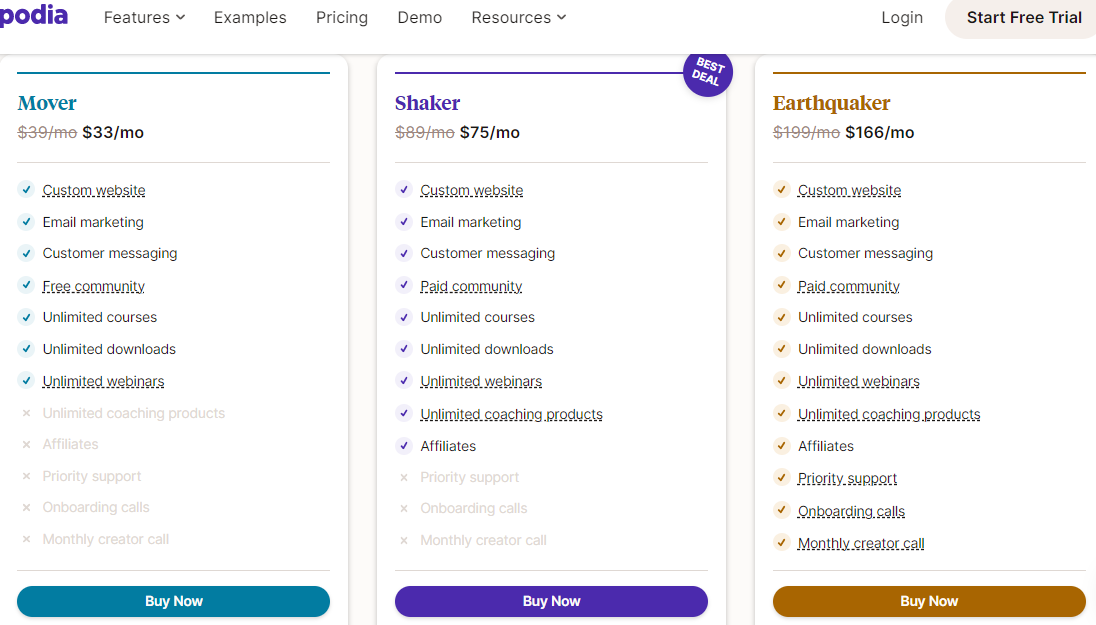Click Monthly creator call in Earthquaker plan
This screenshot has height=625, width=1096.
pyautogui.click(x=861, y=543)
